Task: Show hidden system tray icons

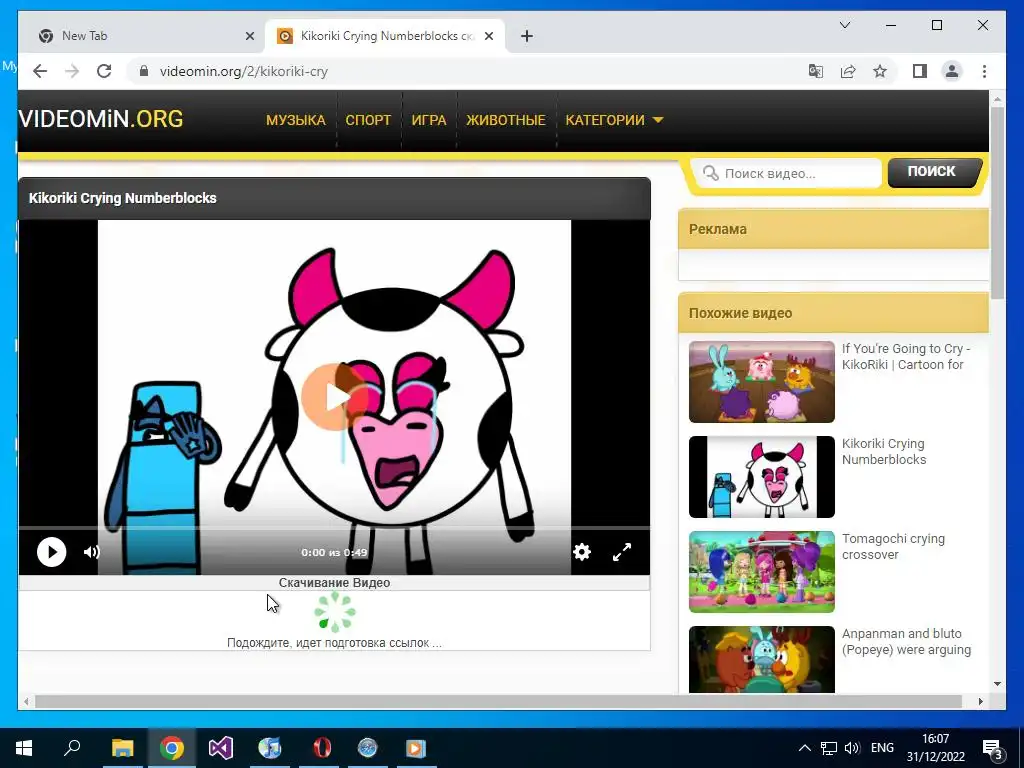Action: coord(805,748)
